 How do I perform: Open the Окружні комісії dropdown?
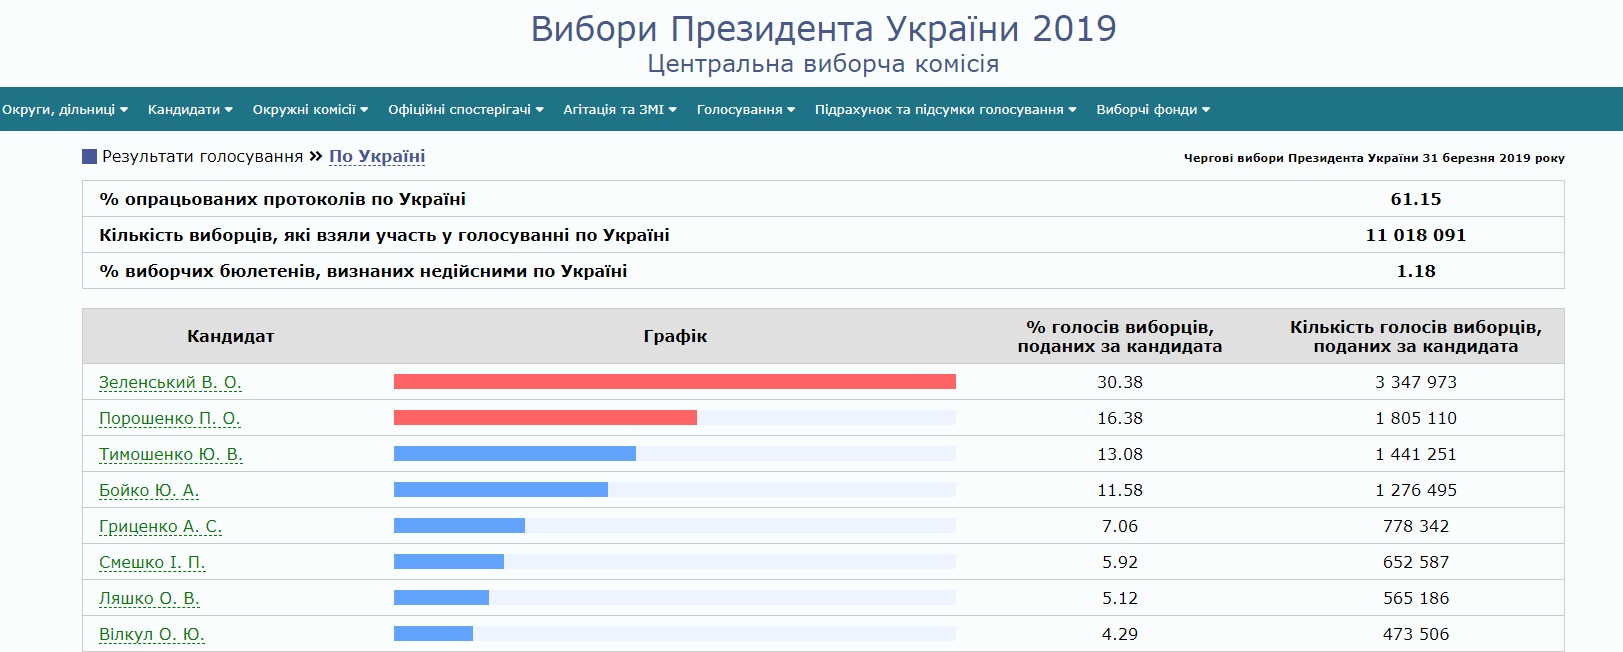click(x=310, y=110)
